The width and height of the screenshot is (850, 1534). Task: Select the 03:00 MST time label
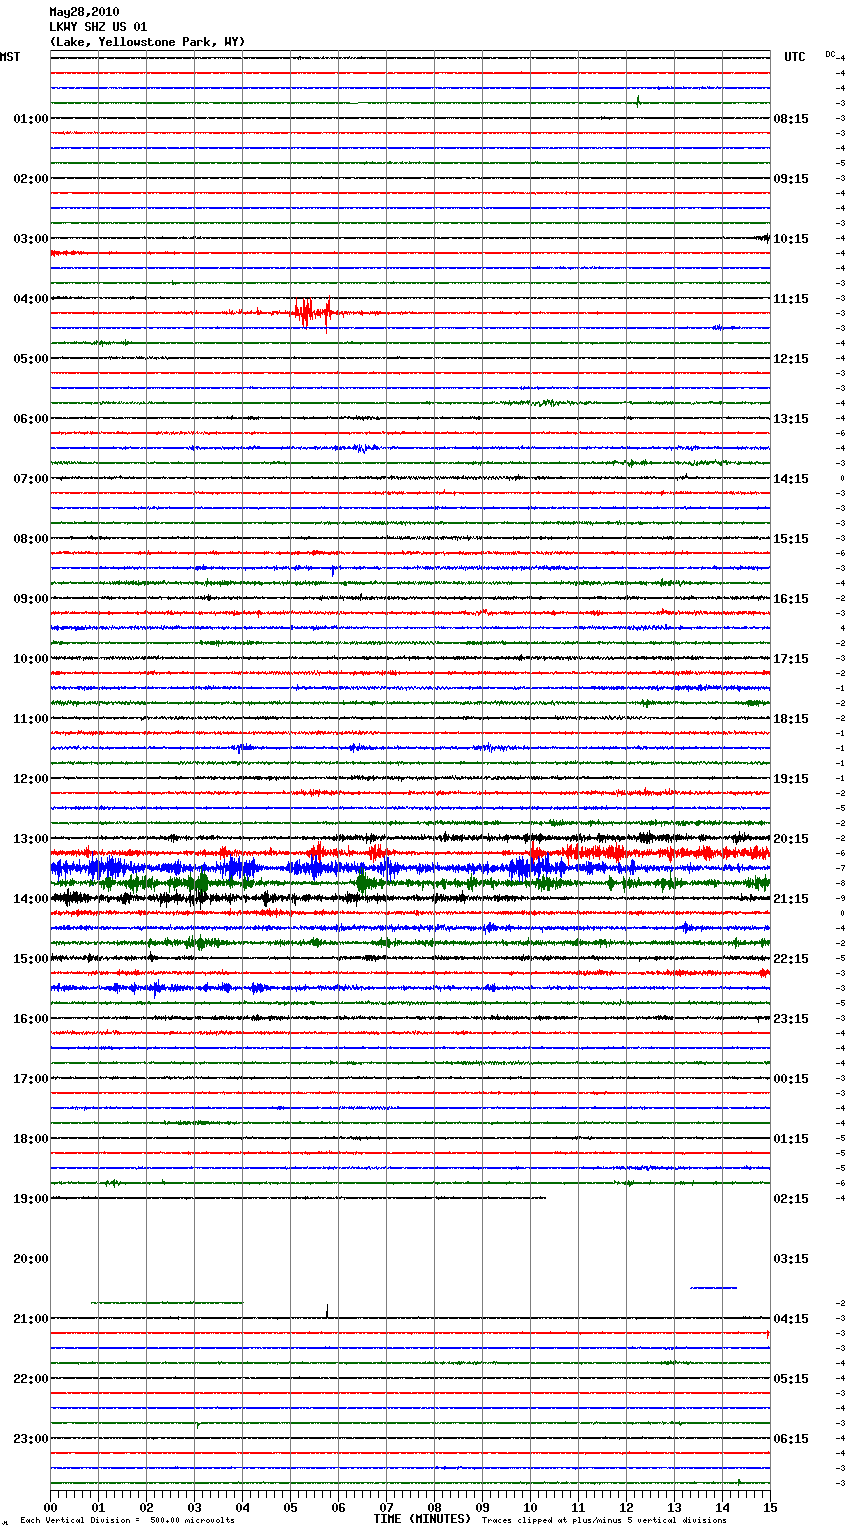(30, 239)
